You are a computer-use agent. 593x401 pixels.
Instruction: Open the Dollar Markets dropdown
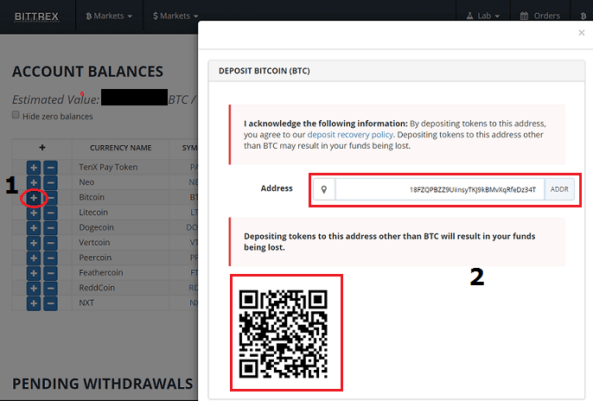pyautogui.click(x=175, y=16)
